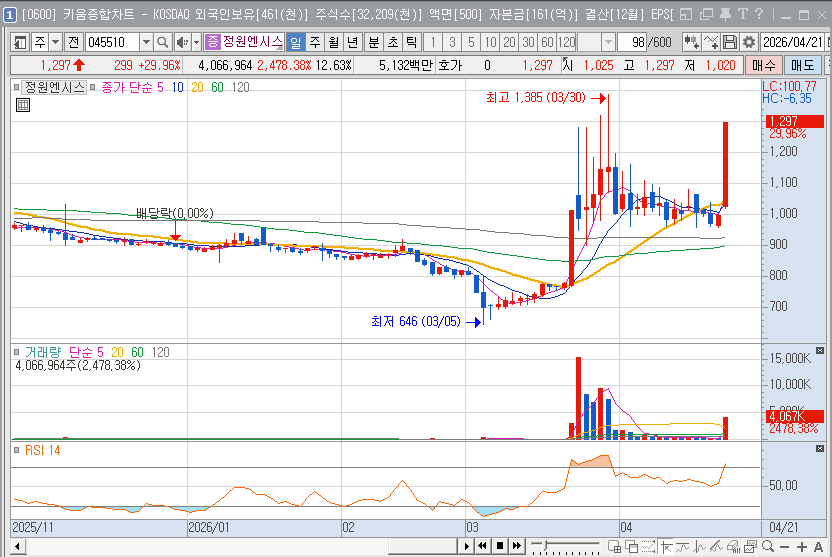Expand the 거래량 volume legend marker
The image size is (832, 557).
coord(16,352)
